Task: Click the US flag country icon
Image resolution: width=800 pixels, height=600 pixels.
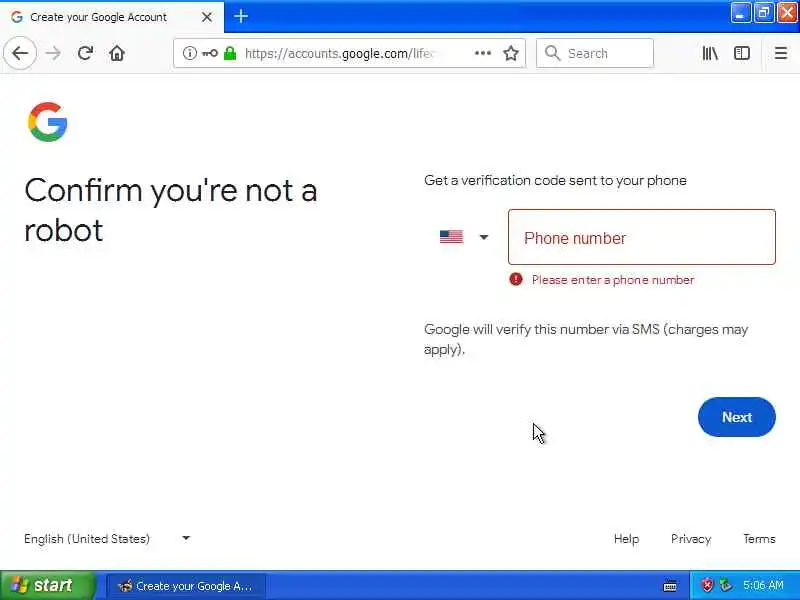Action: [452, 237]
